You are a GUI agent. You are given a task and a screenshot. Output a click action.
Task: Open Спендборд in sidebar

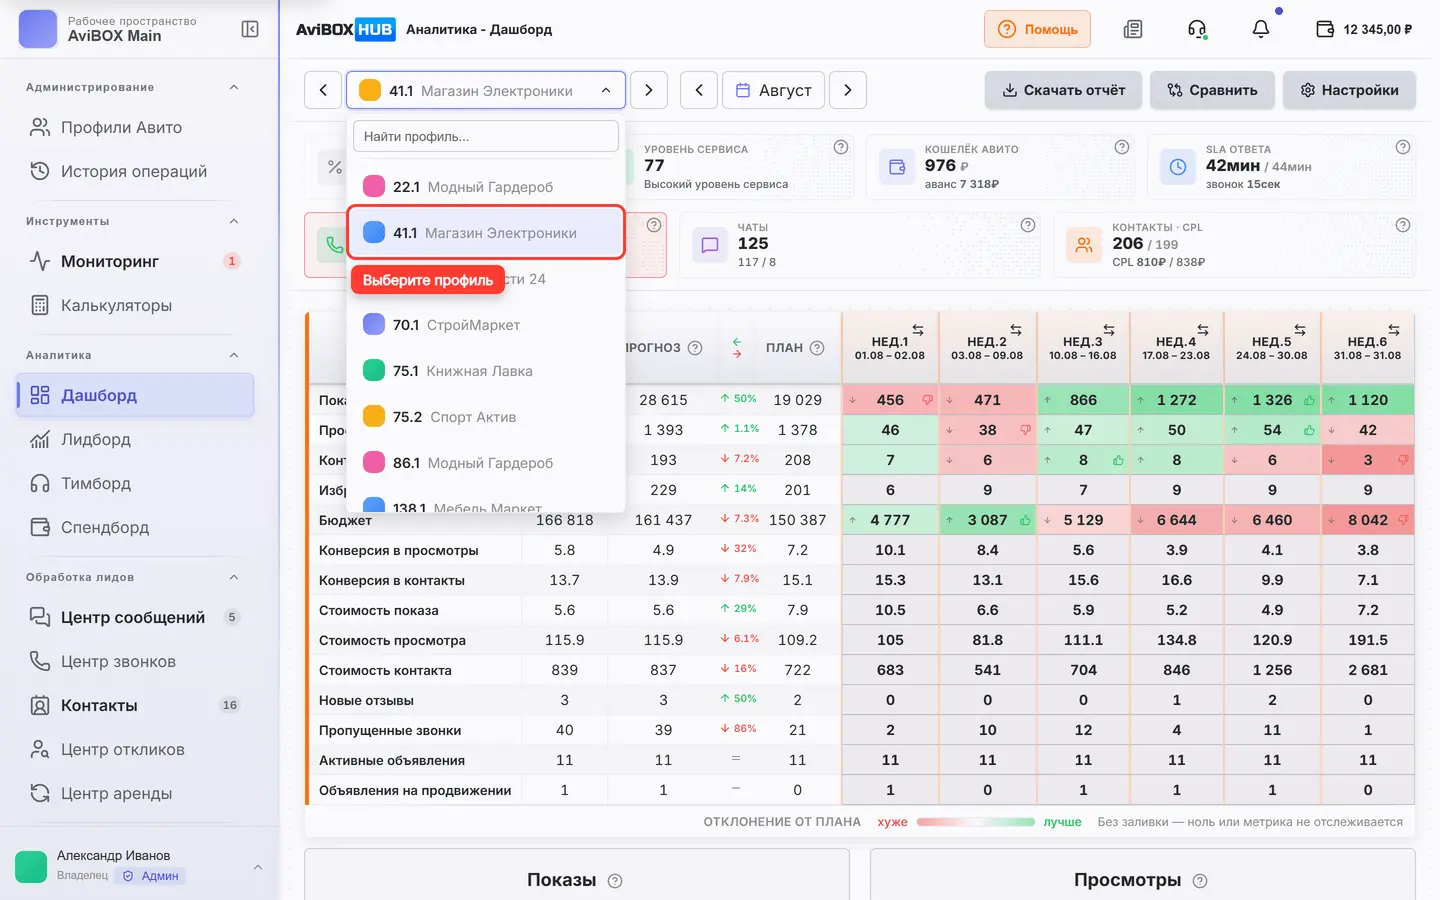pos(135,527)
